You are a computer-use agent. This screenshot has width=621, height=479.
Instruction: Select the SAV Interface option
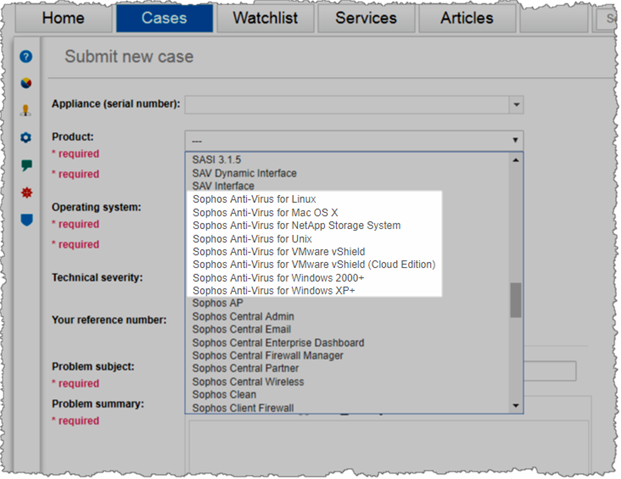click(x=223, y=186)
